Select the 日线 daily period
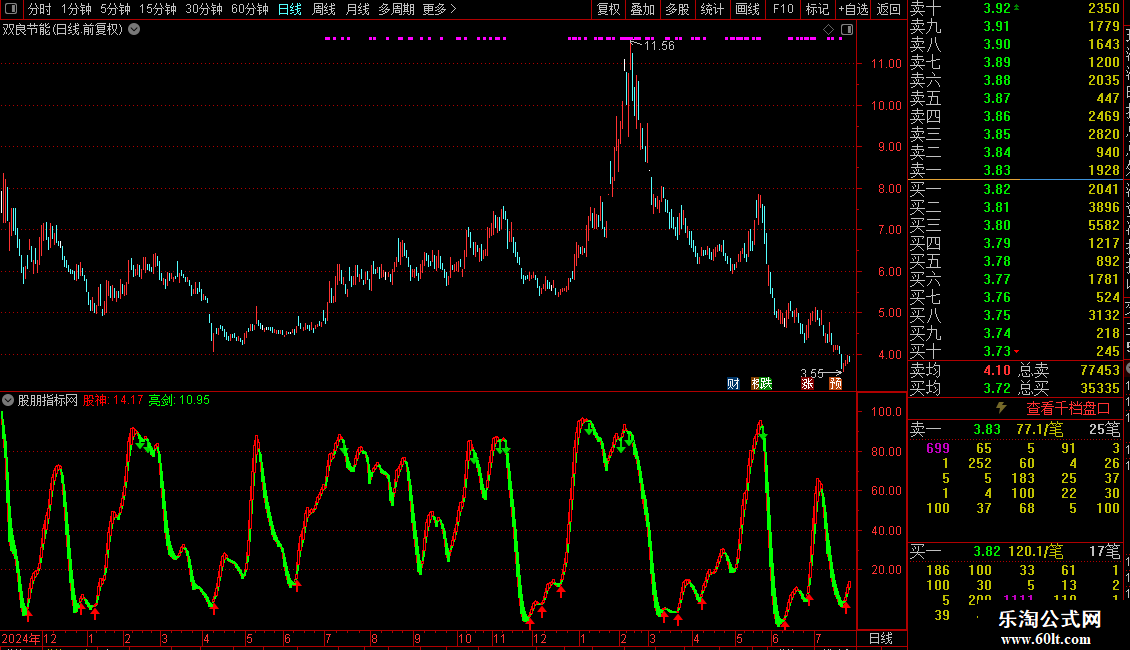This screenshot has width=1130, height=650. pos(290,9)
